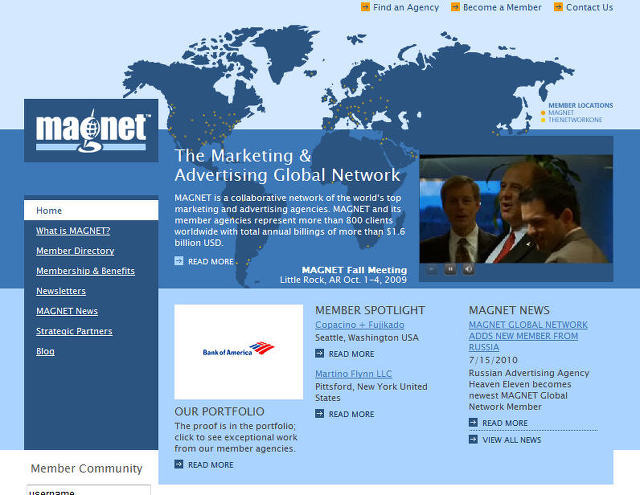Click the 7/15/2010 news date
Image resolution: width=640 pixels, height=495 pixels.
click(x=493, y=360)
